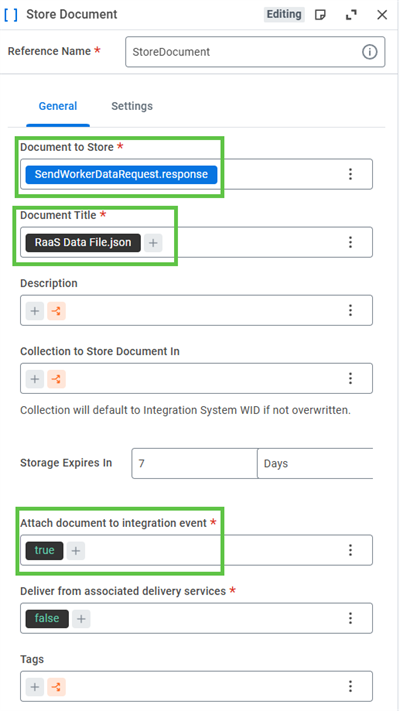
Task: Open the notes icon beside Editing
Action: point(320,15)
